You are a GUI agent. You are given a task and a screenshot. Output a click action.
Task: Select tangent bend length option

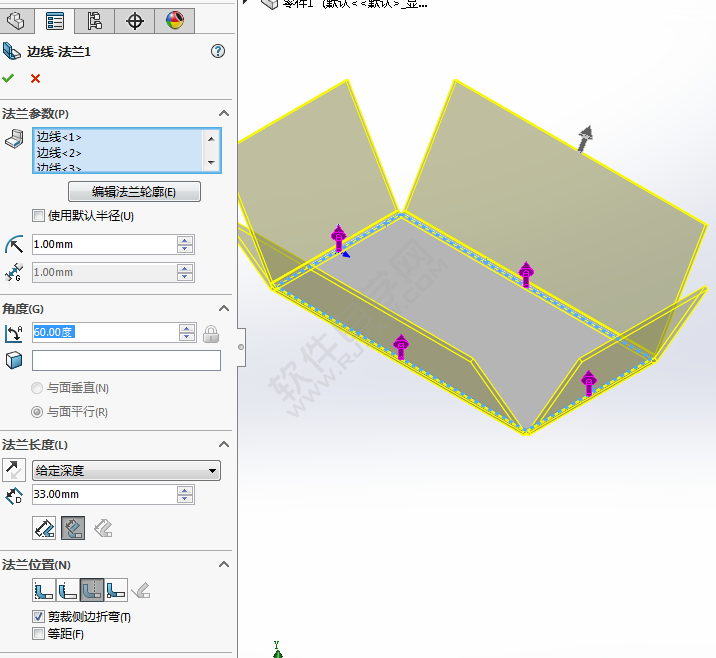tap(103, 528)
